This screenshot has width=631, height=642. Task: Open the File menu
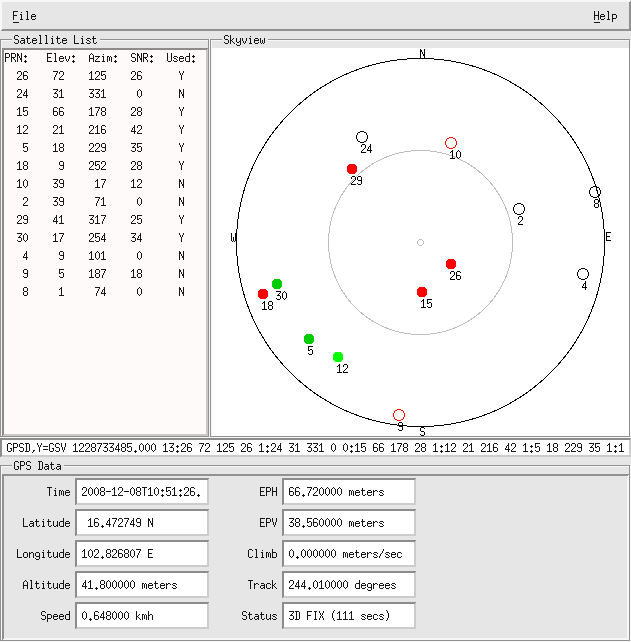tap(24, 16)
